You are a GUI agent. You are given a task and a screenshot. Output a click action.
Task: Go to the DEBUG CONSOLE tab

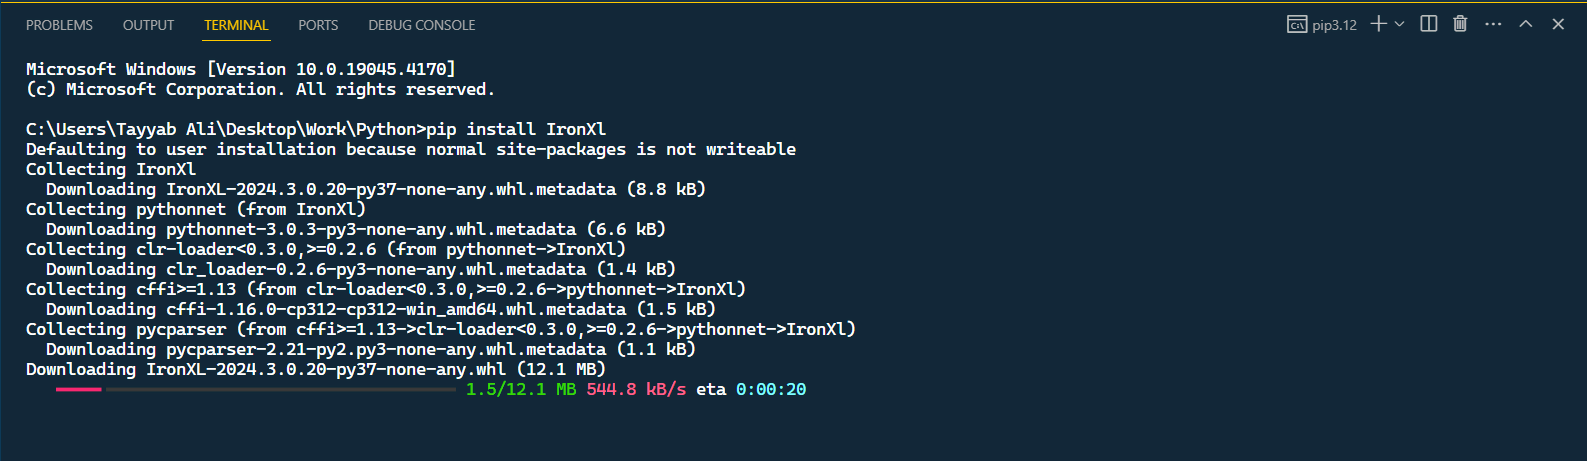[x=421, y=25]
